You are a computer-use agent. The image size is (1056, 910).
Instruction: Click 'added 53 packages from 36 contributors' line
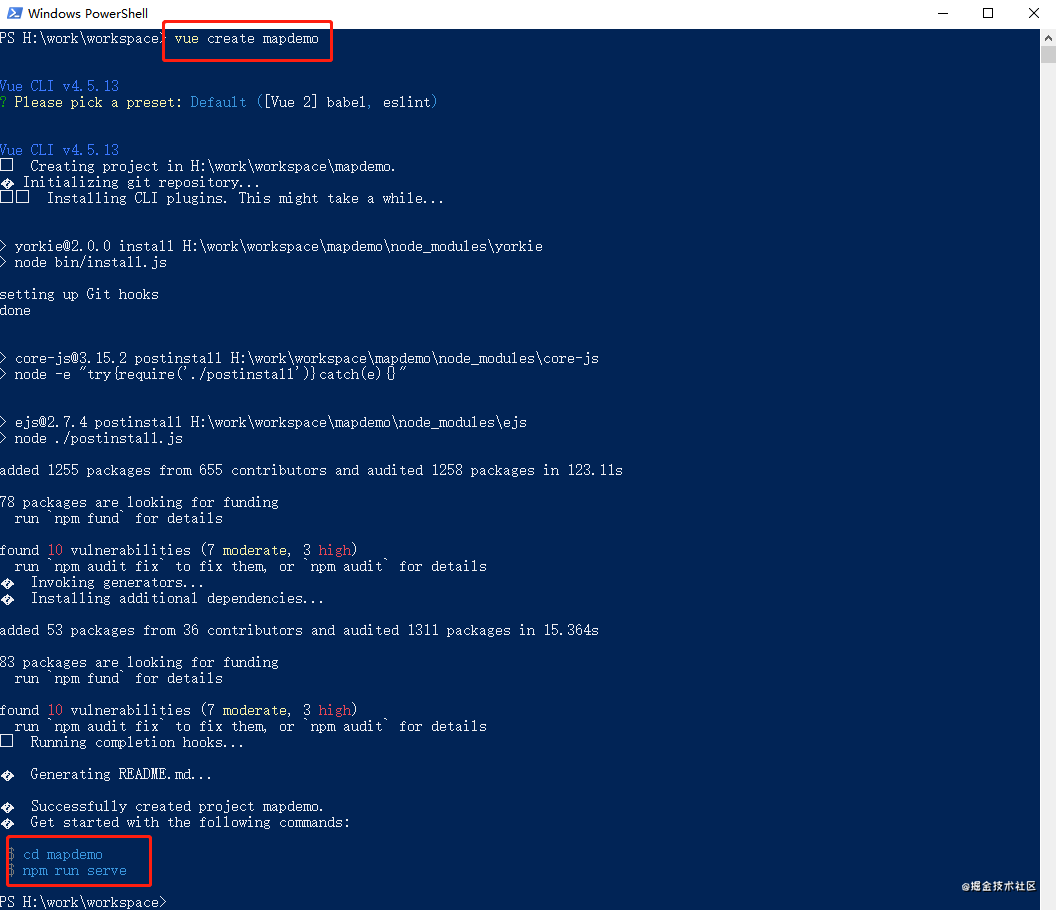click(x=299, y=630)
